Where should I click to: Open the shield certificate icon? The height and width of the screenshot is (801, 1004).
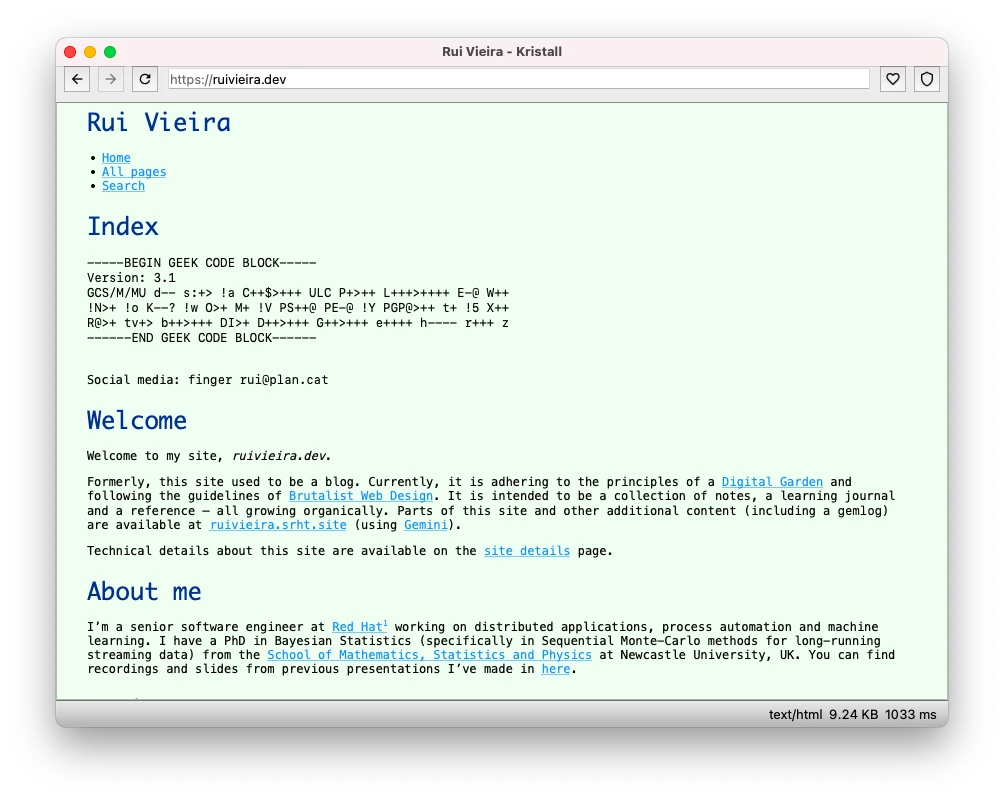pos(927,79)
